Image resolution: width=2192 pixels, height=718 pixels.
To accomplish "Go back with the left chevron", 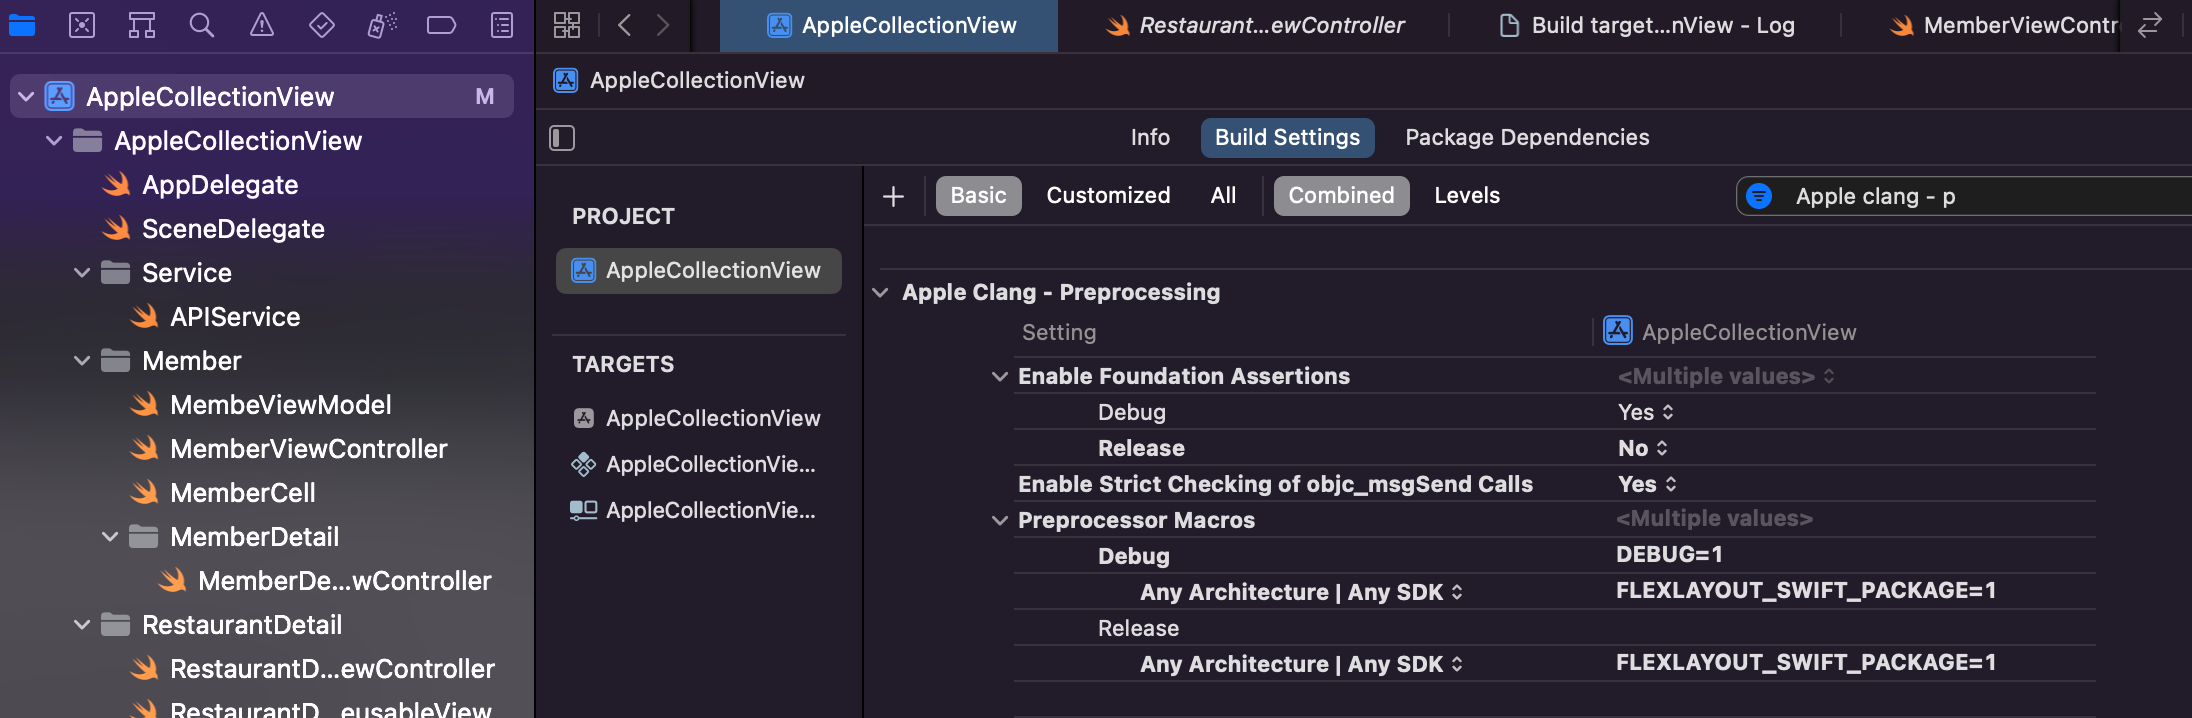I will (625, 25).
